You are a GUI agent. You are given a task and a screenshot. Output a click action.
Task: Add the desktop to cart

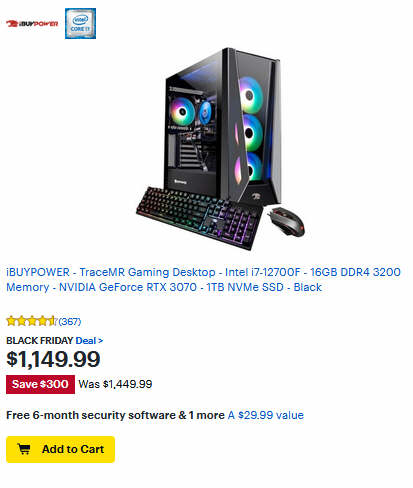pos(60,449)
